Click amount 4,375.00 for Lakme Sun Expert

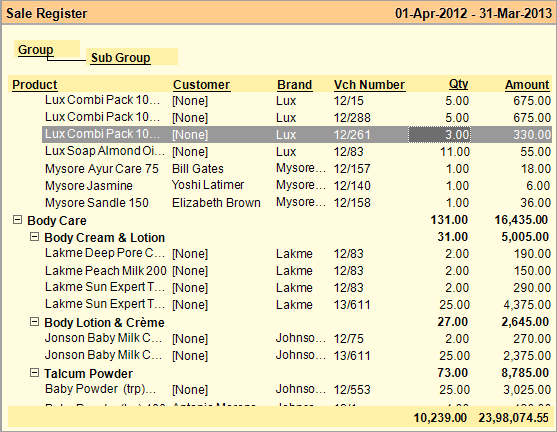(527, 305)
